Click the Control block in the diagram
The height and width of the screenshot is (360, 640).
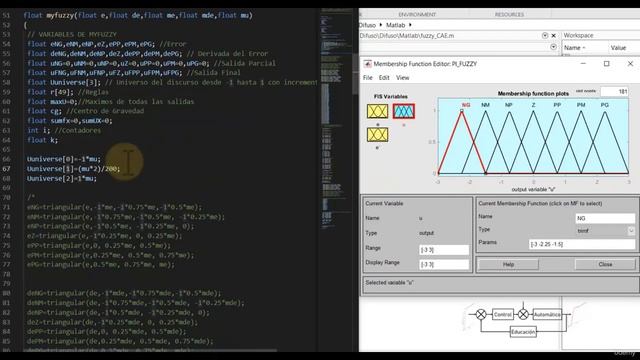(502, 314)
